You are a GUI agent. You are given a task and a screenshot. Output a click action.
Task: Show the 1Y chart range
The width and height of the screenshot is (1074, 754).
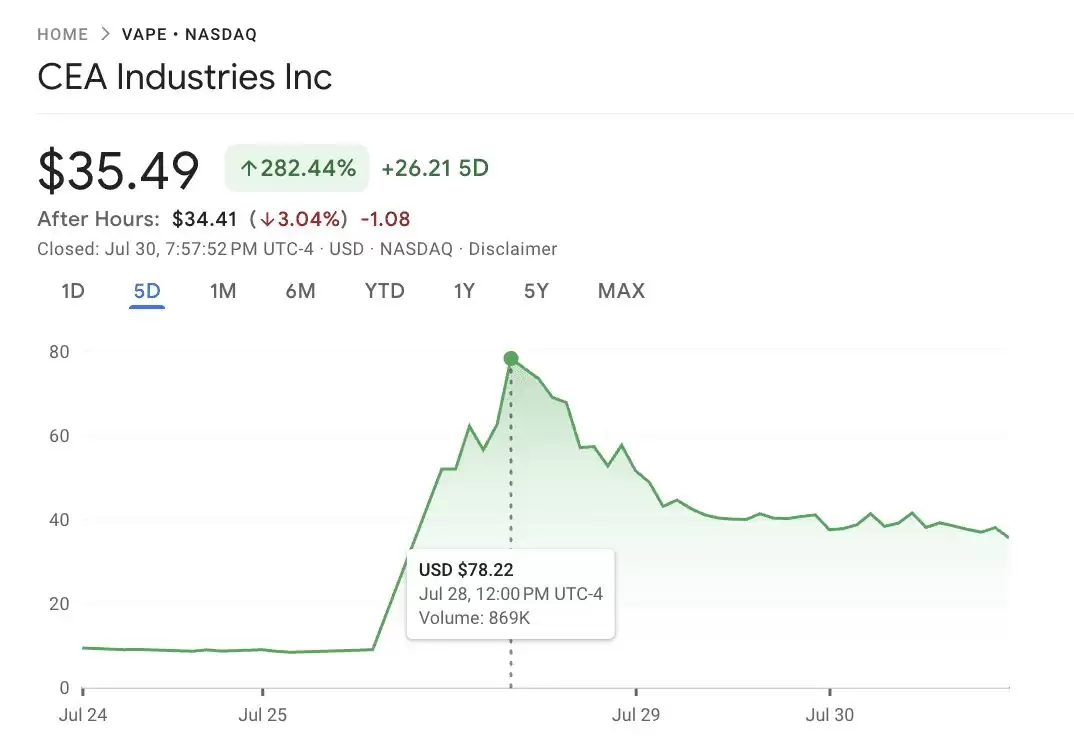click(464, 291)
